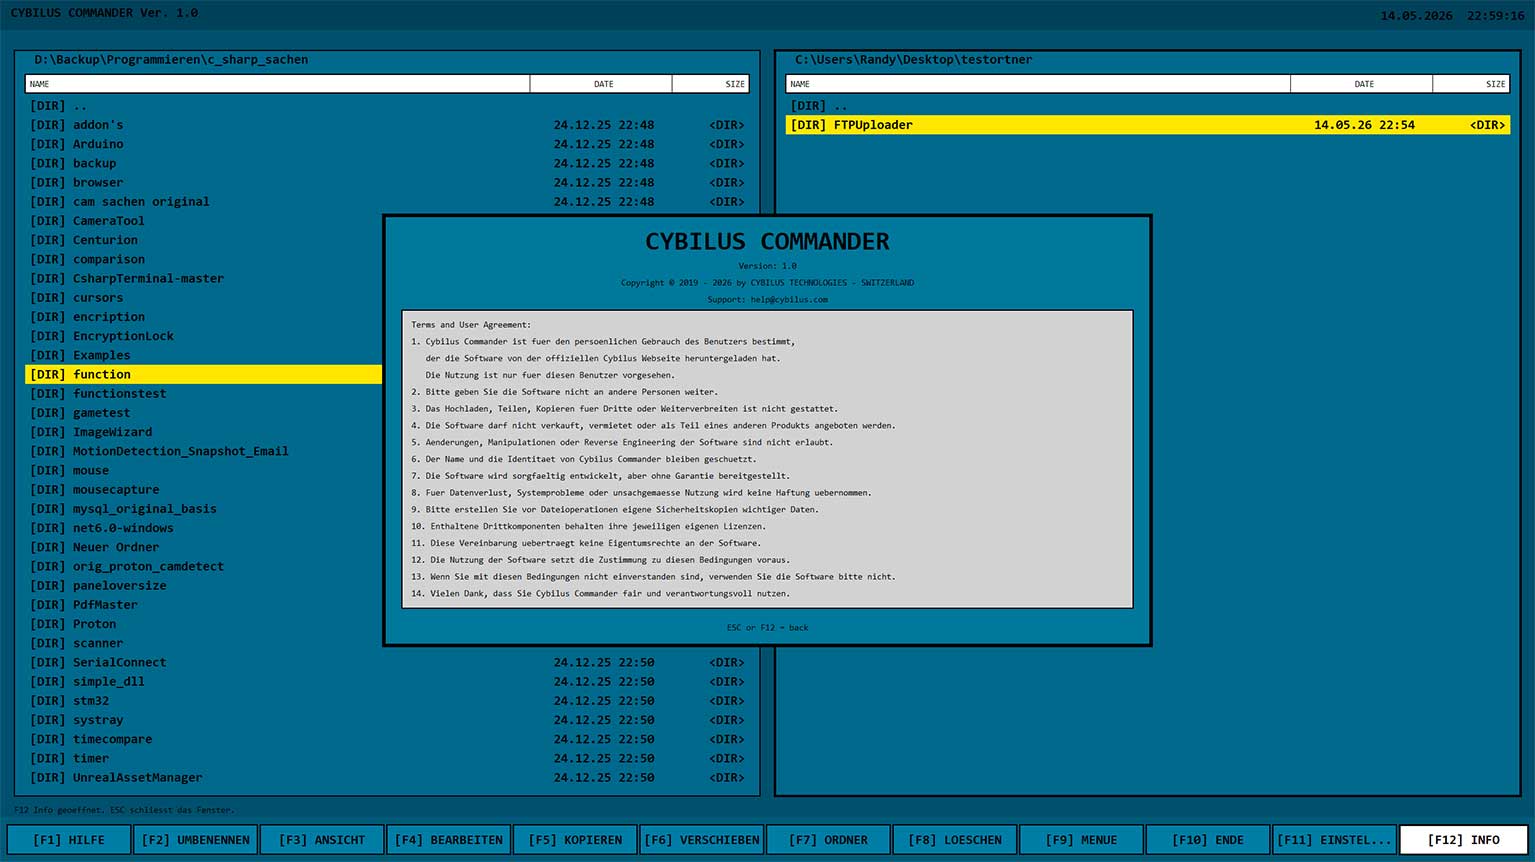Click the F1 HILFE button
This screenshot has width=1535, height=862.
69,840
